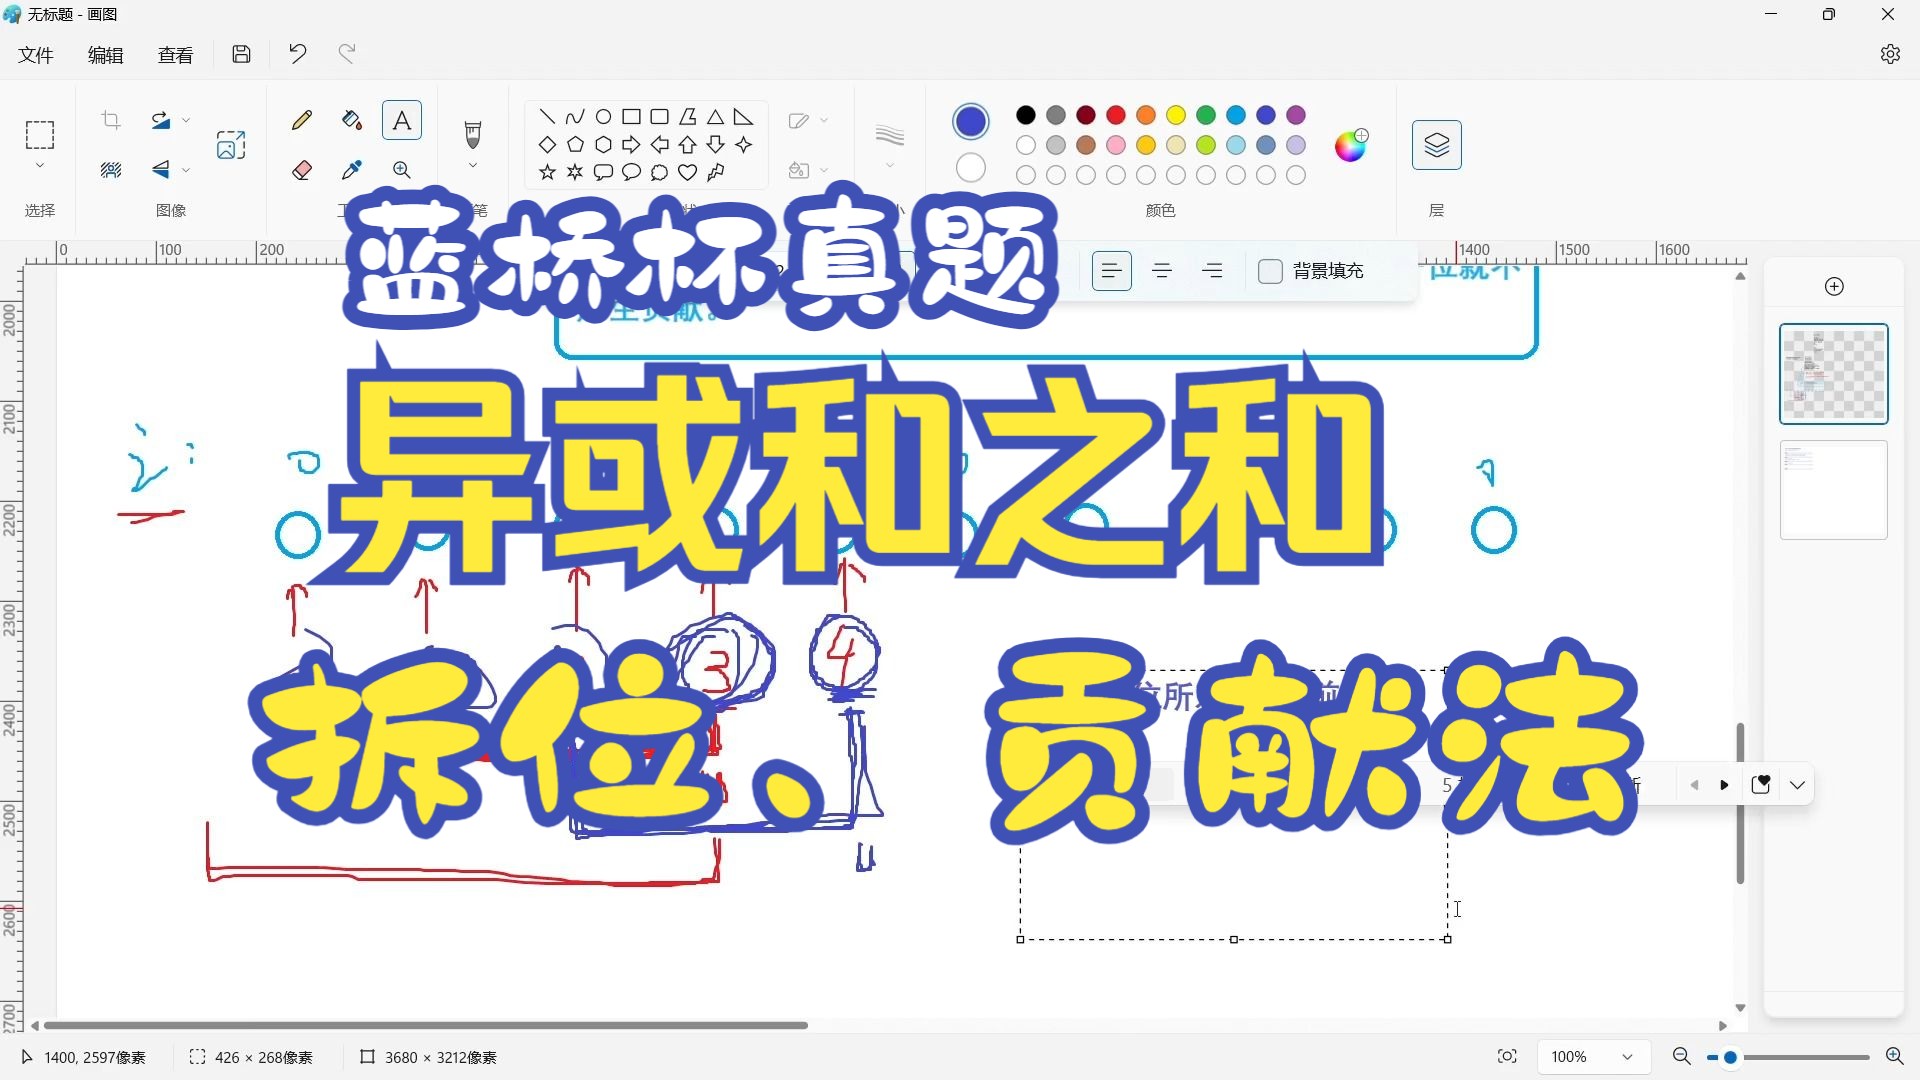Choose the right arrow shape
This screenshot has width=1920, height=1080.
[x=631, y=145]
